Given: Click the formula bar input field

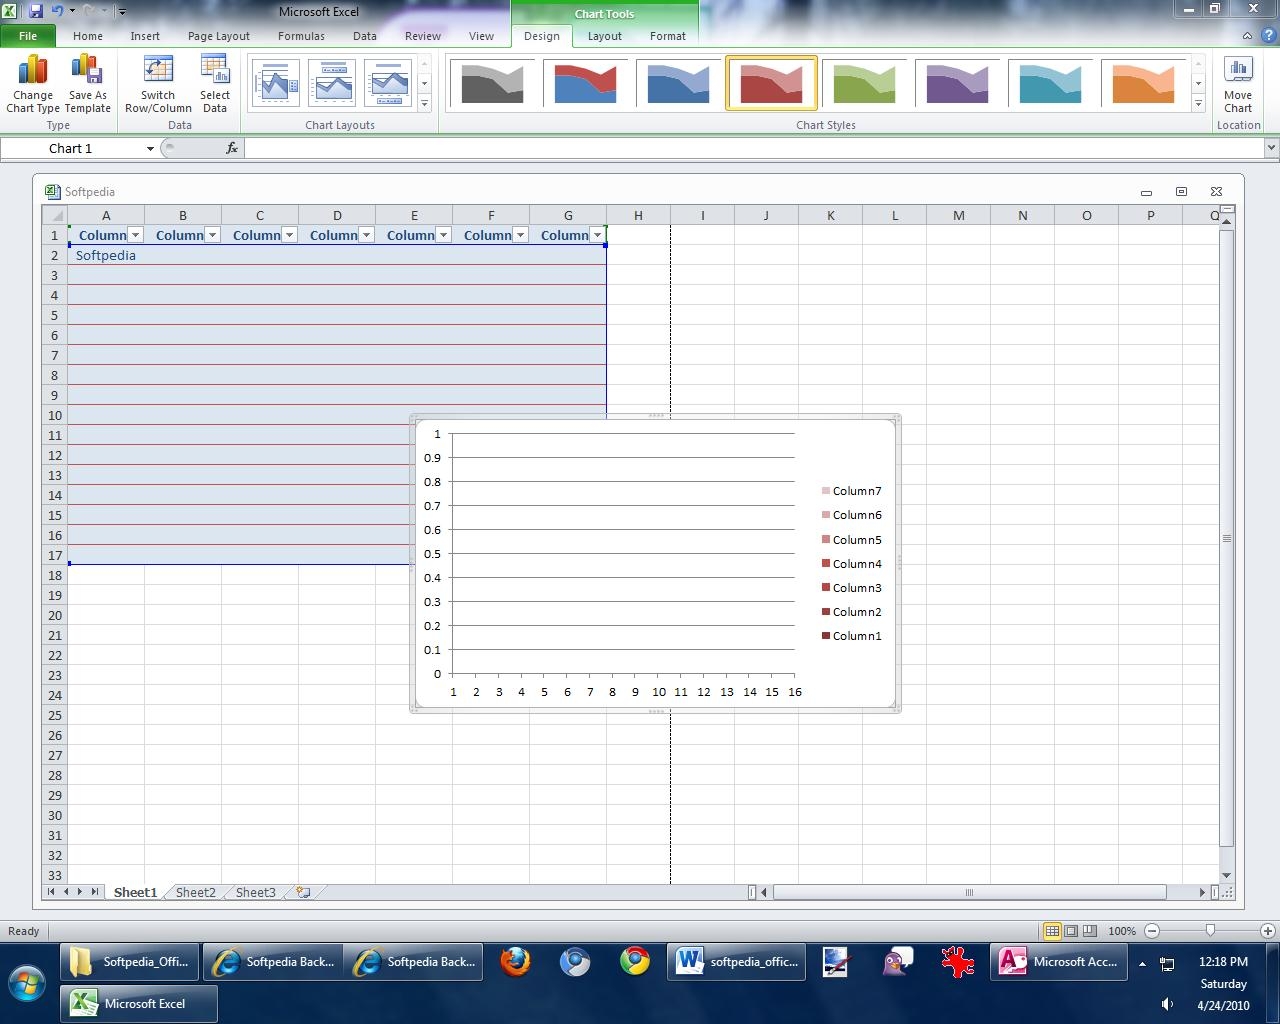Looking at the screenshot, I should (x=750, y=148).
